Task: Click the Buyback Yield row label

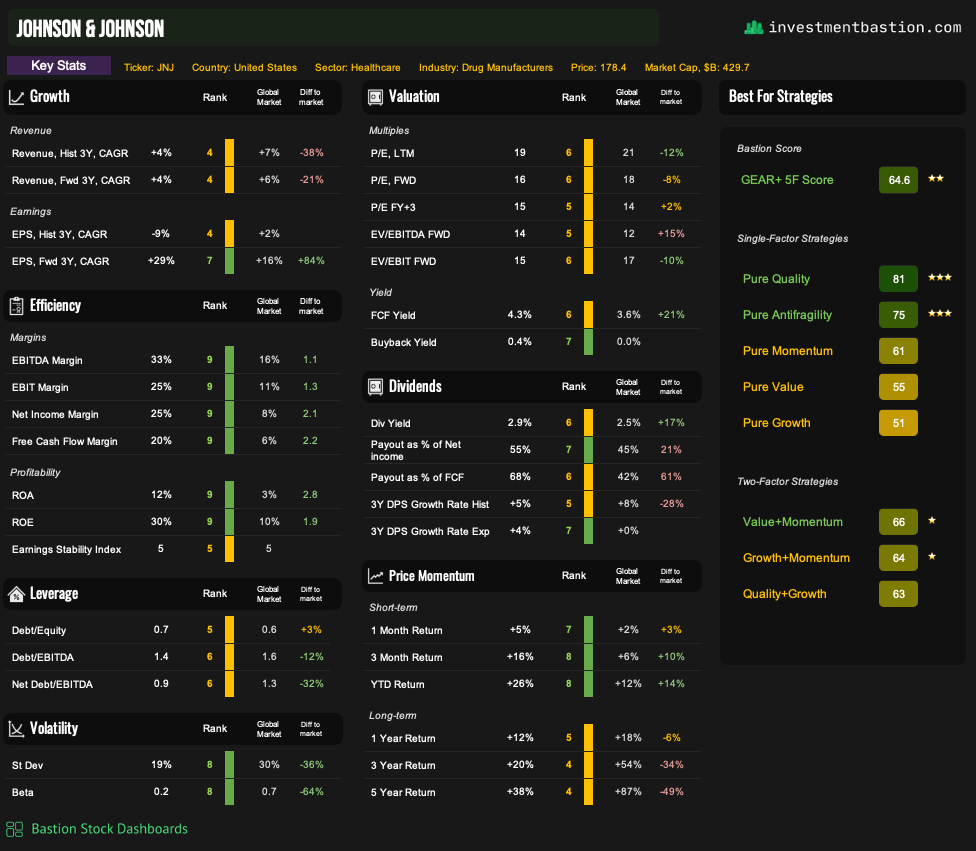Action: tap(403, 342)
